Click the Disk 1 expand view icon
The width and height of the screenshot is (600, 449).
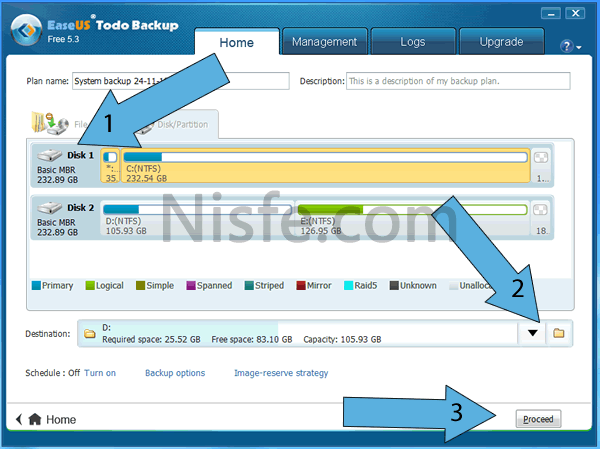[x=541, y=158]
